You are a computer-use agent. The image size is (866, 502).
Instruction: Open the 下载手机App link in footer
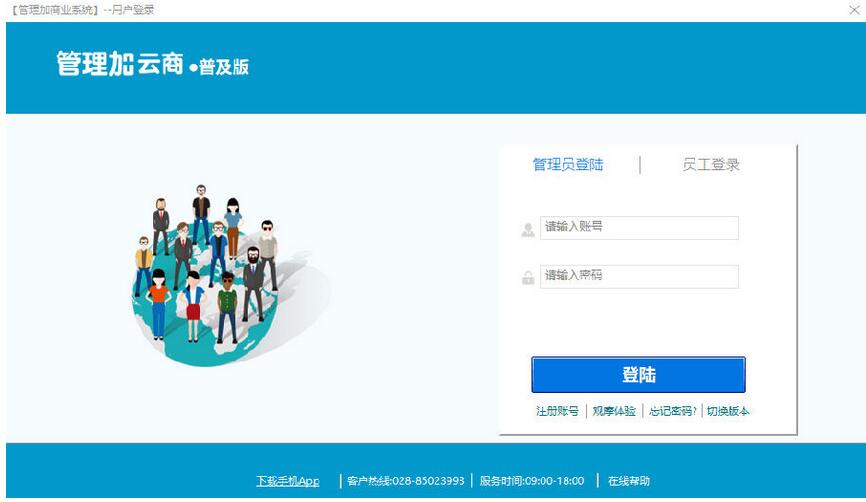coord(288,481)
